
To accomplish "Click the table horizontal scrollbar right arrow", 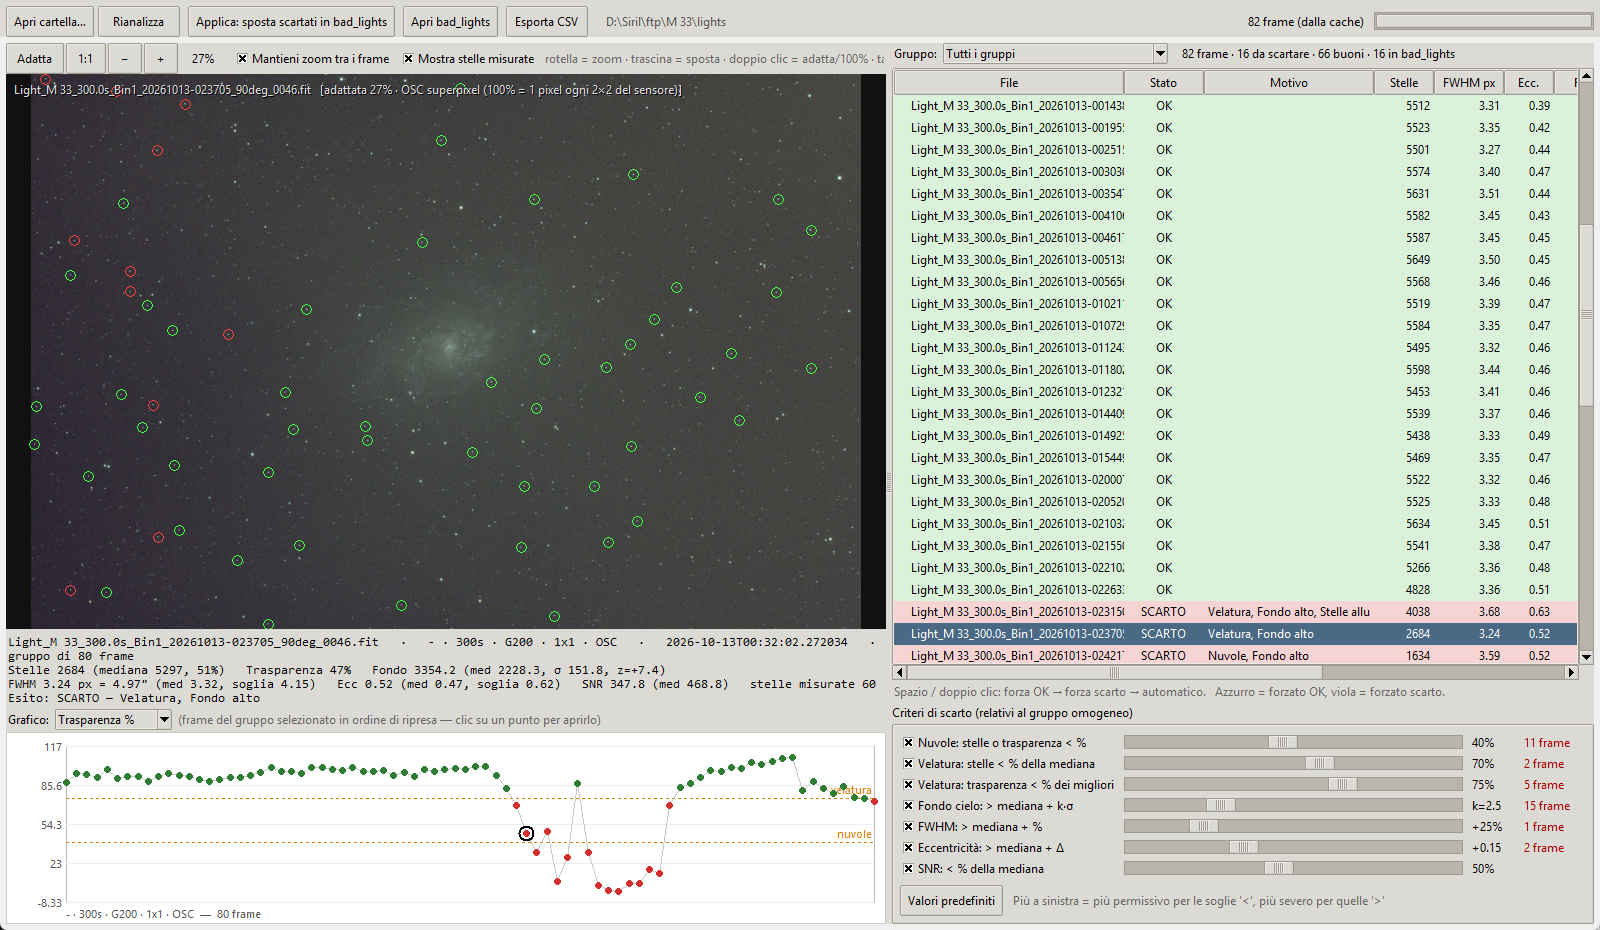I will click(x=1571, y=673).
